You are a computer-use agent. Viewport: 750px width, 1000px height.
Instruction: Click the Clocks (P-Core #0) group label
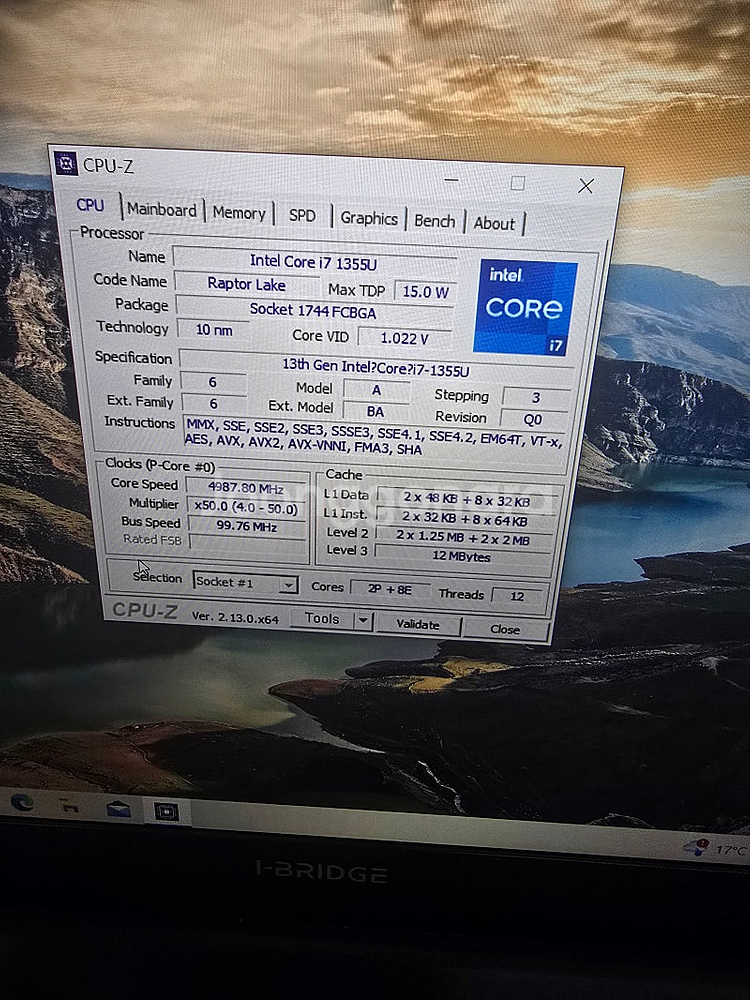point(159,464)
